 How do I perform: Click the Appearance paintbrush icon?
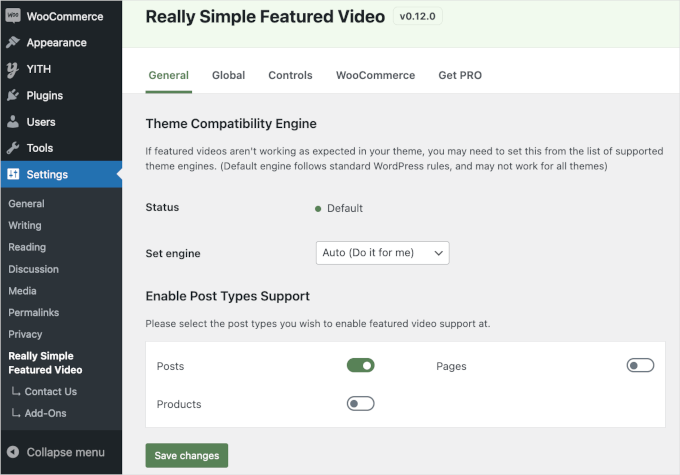(13, 43)
